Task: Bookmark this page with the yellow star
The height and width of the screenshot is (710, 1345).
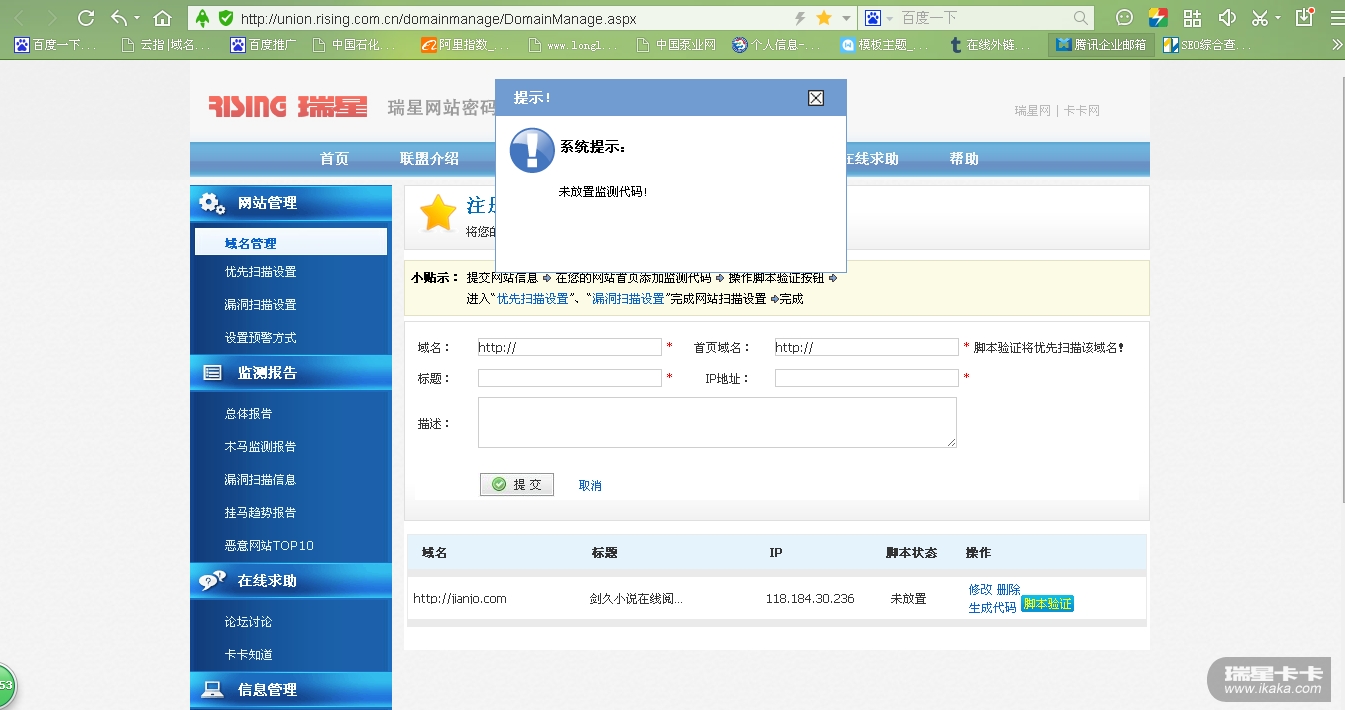Action: click(824, 18)
